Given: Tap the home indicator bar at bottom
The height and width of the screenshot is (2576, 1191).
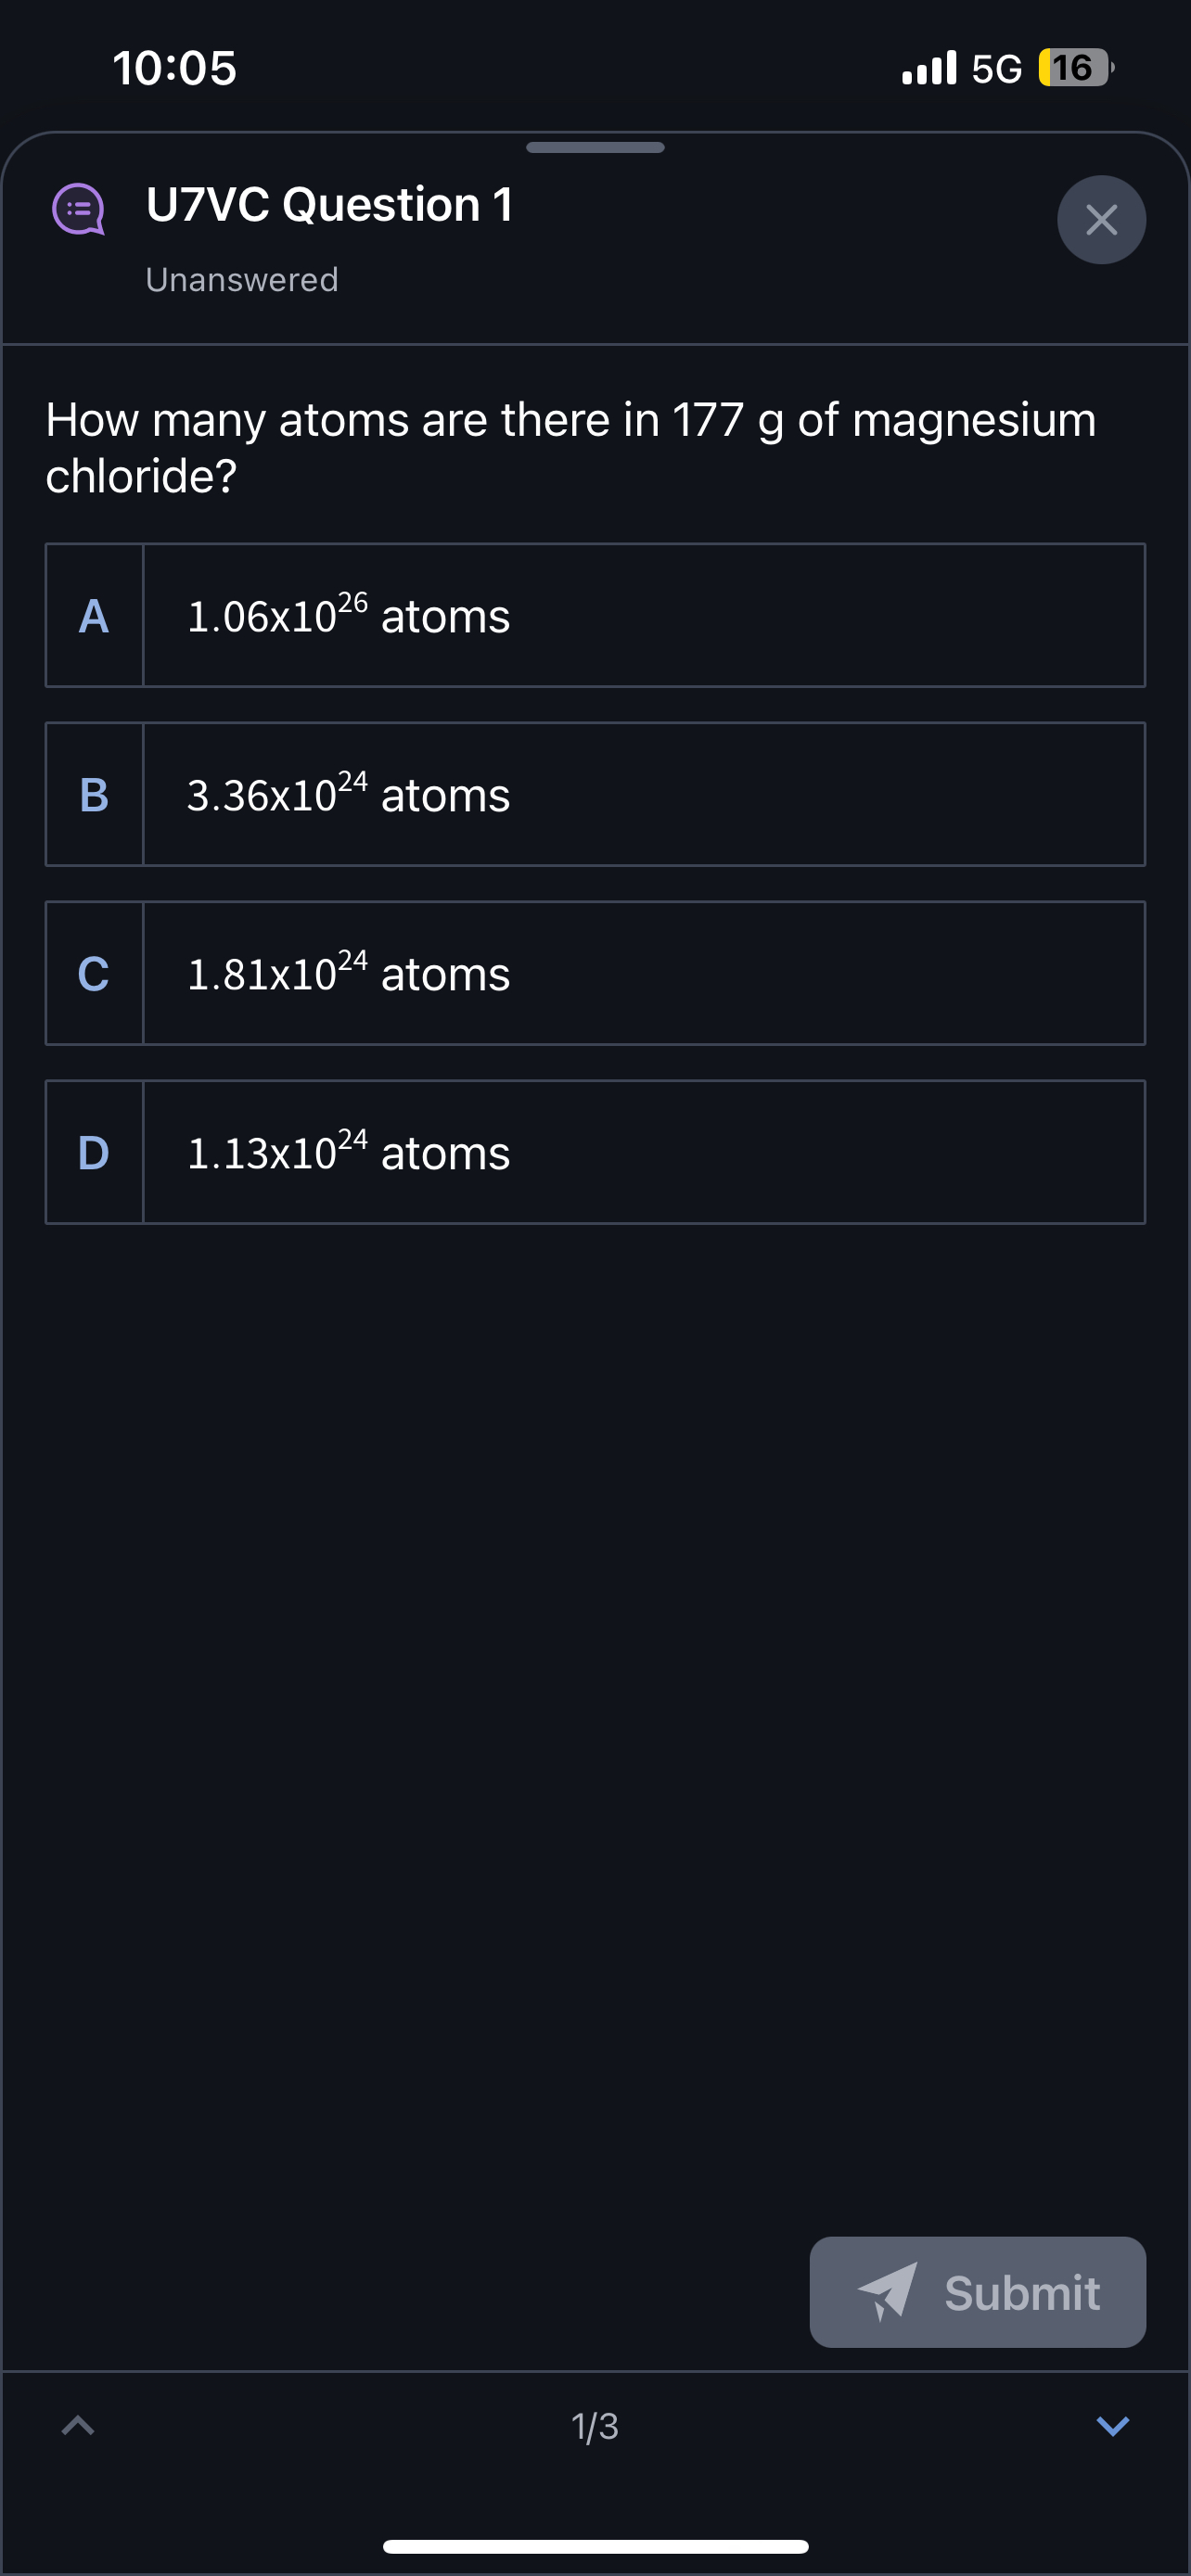Looking at the screenshot, I should [595, 2545].
